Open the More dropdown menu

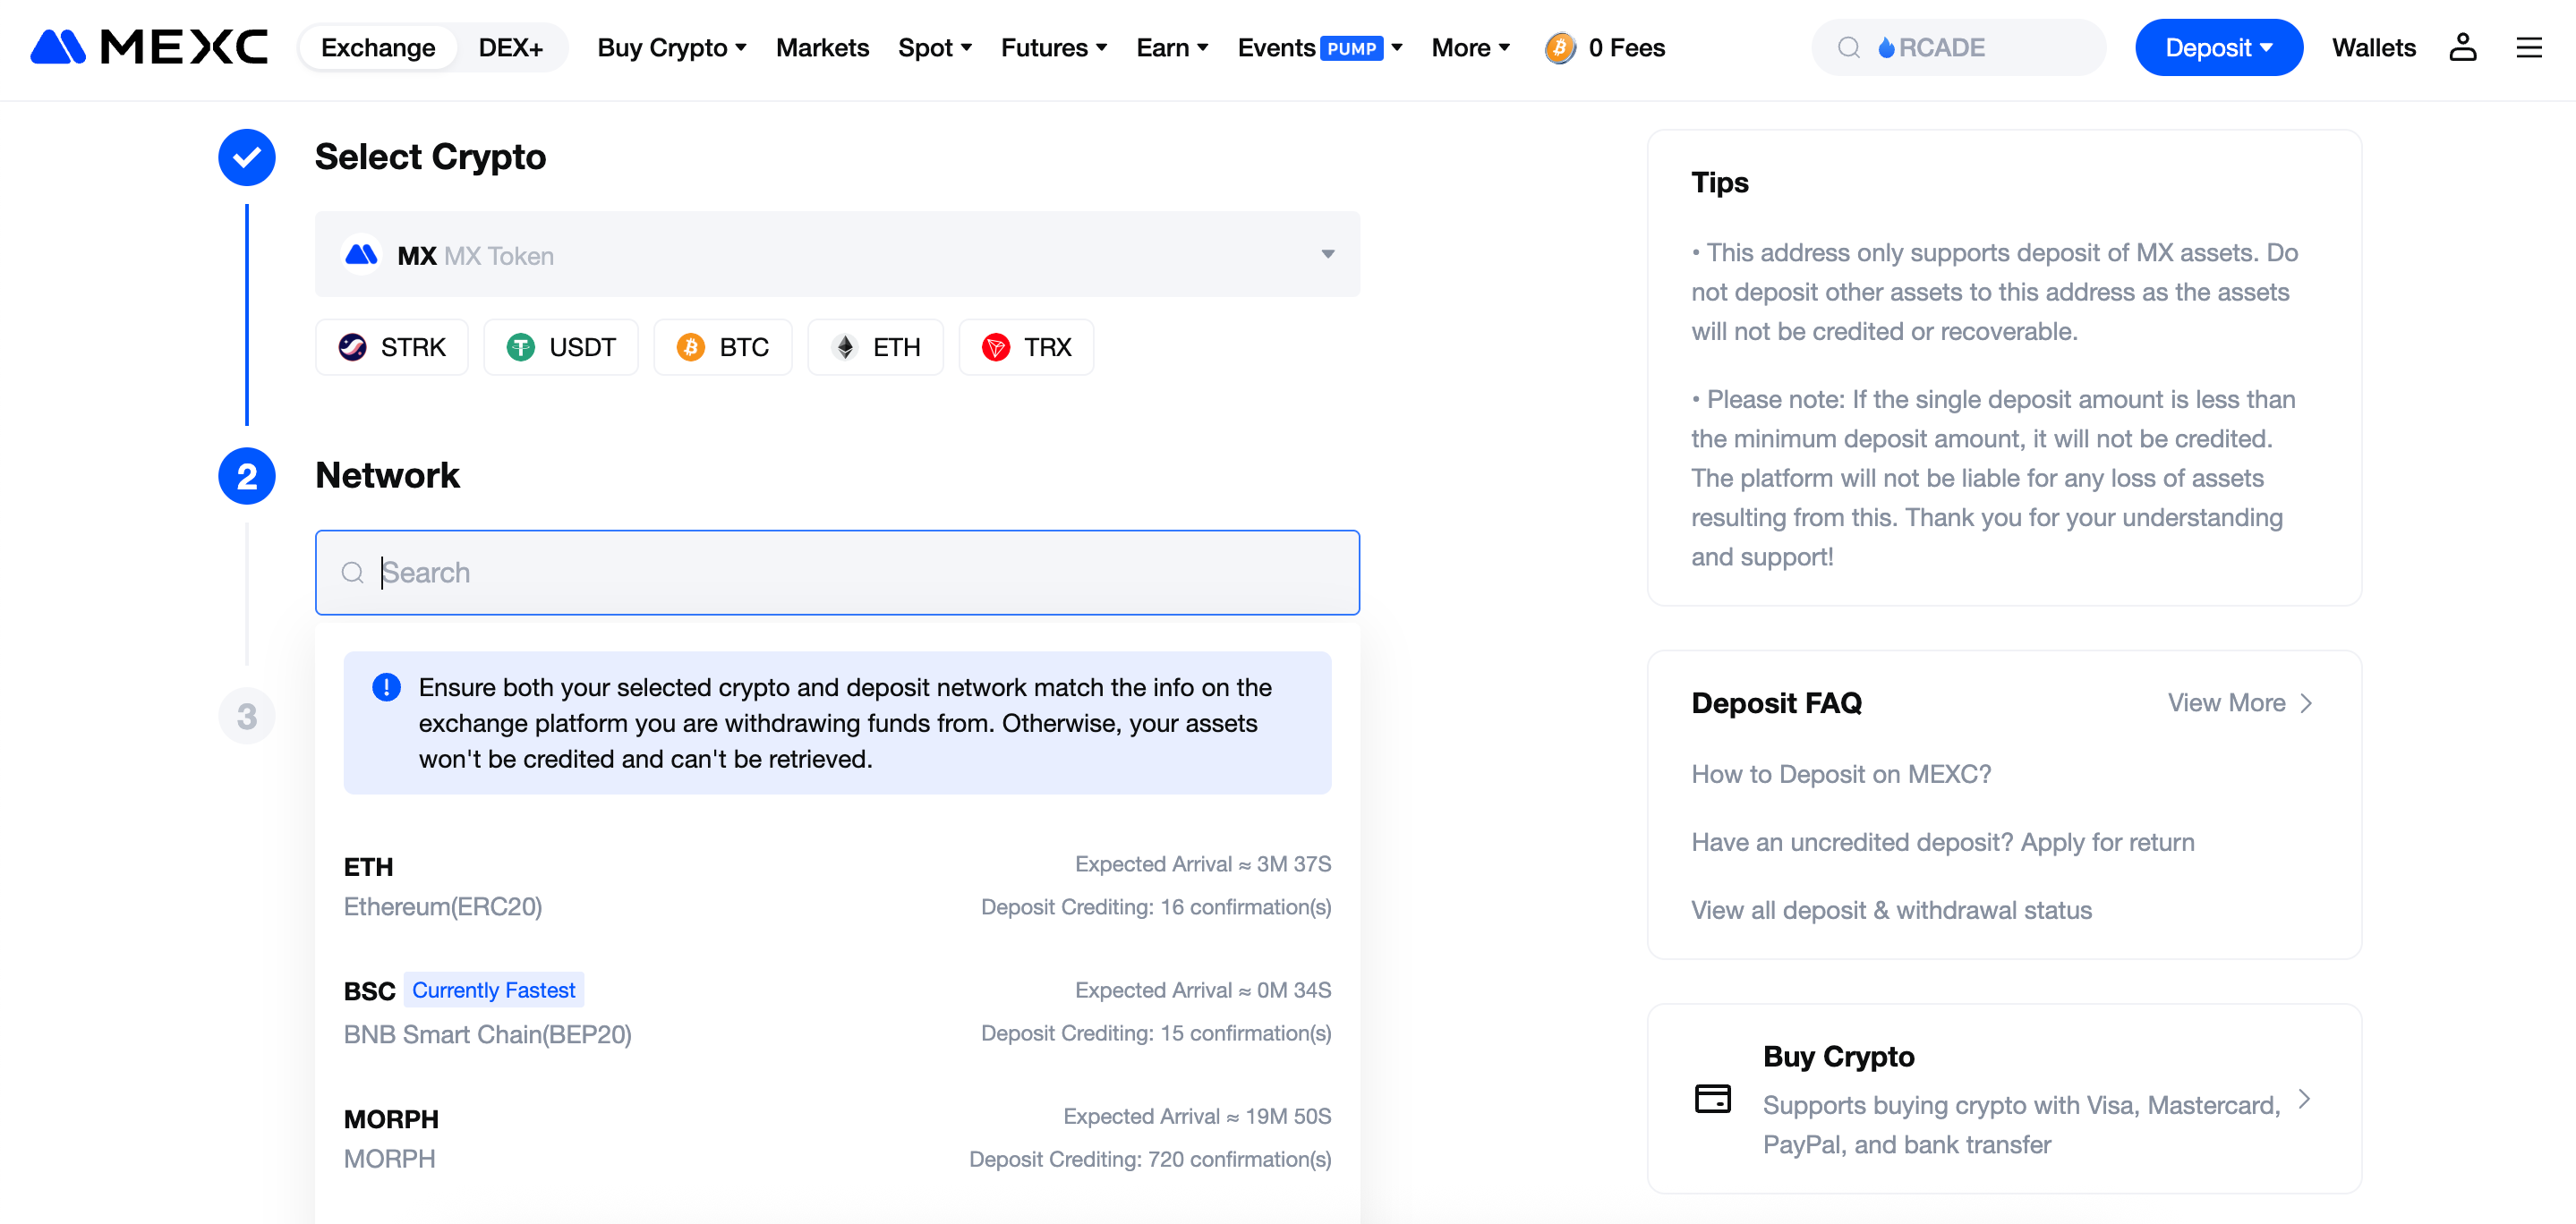point(1470,47)
